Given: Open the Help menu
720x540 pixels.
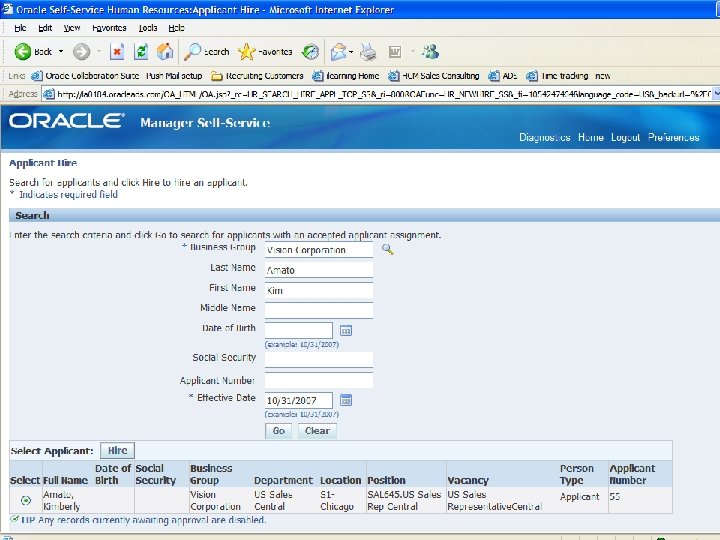Looking at the screenshot, I should (x=176, y=28).
